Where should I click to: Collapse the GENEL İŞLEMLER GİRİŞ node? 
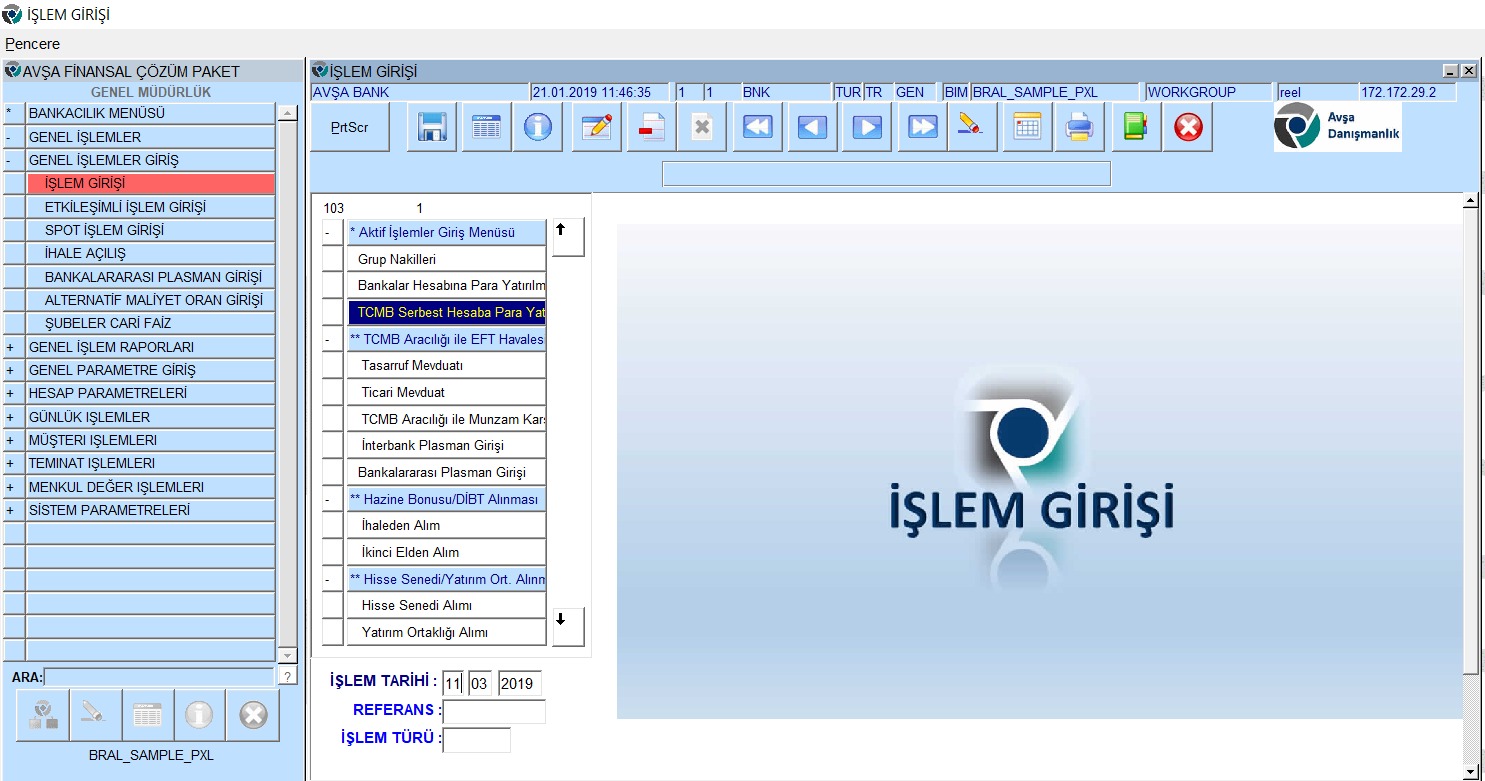[x=13, y=160]
